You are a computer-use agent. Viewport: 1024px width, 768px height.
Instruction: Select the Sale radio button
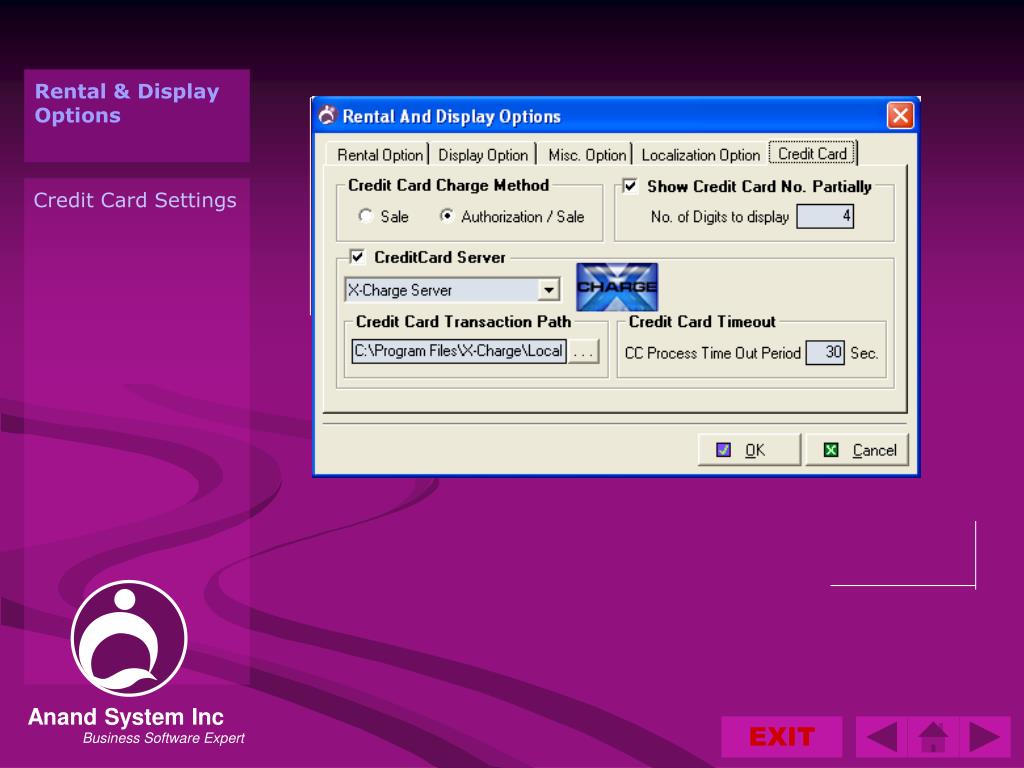point(366,216)
